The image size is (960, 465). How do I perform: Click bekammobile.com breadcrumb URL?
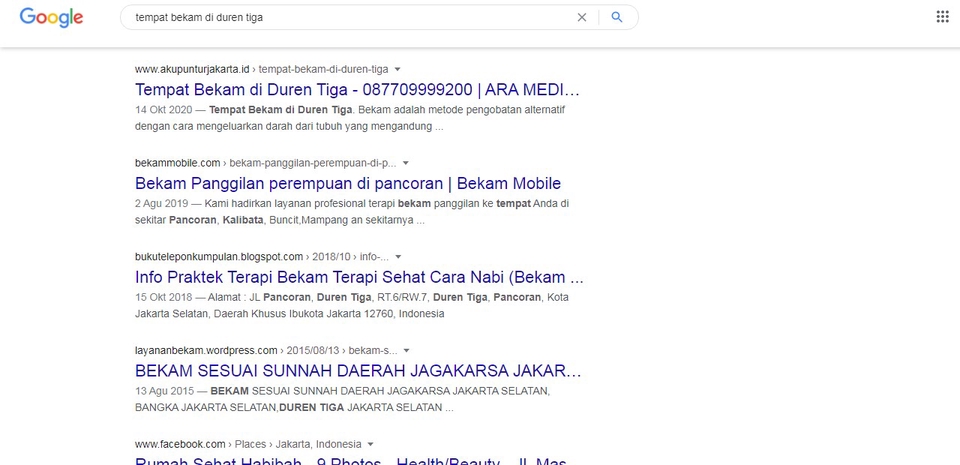(266, 163)
